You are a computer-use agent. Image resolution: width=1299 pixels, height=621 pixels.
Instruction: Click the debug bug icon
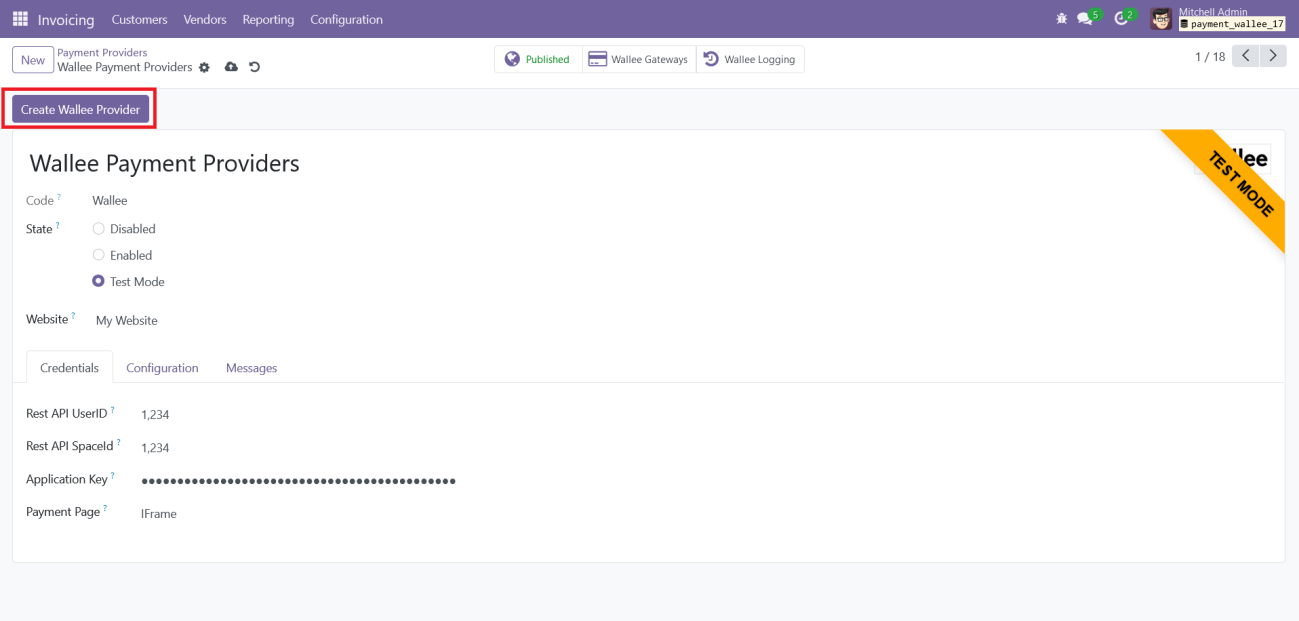click(x=1061, y=19)
